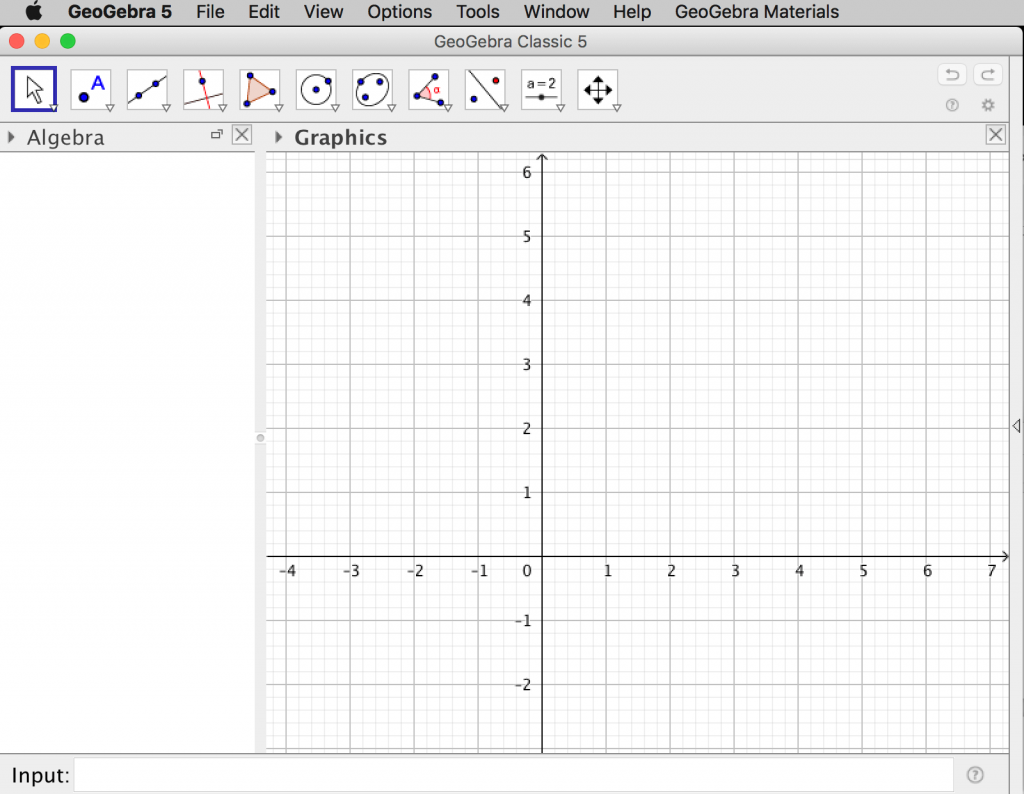Open Perpendicular Line tool dropdown arrow
Image resolution: width=1024 pixels, height=794 pixels.
click(x=223, y=108)
